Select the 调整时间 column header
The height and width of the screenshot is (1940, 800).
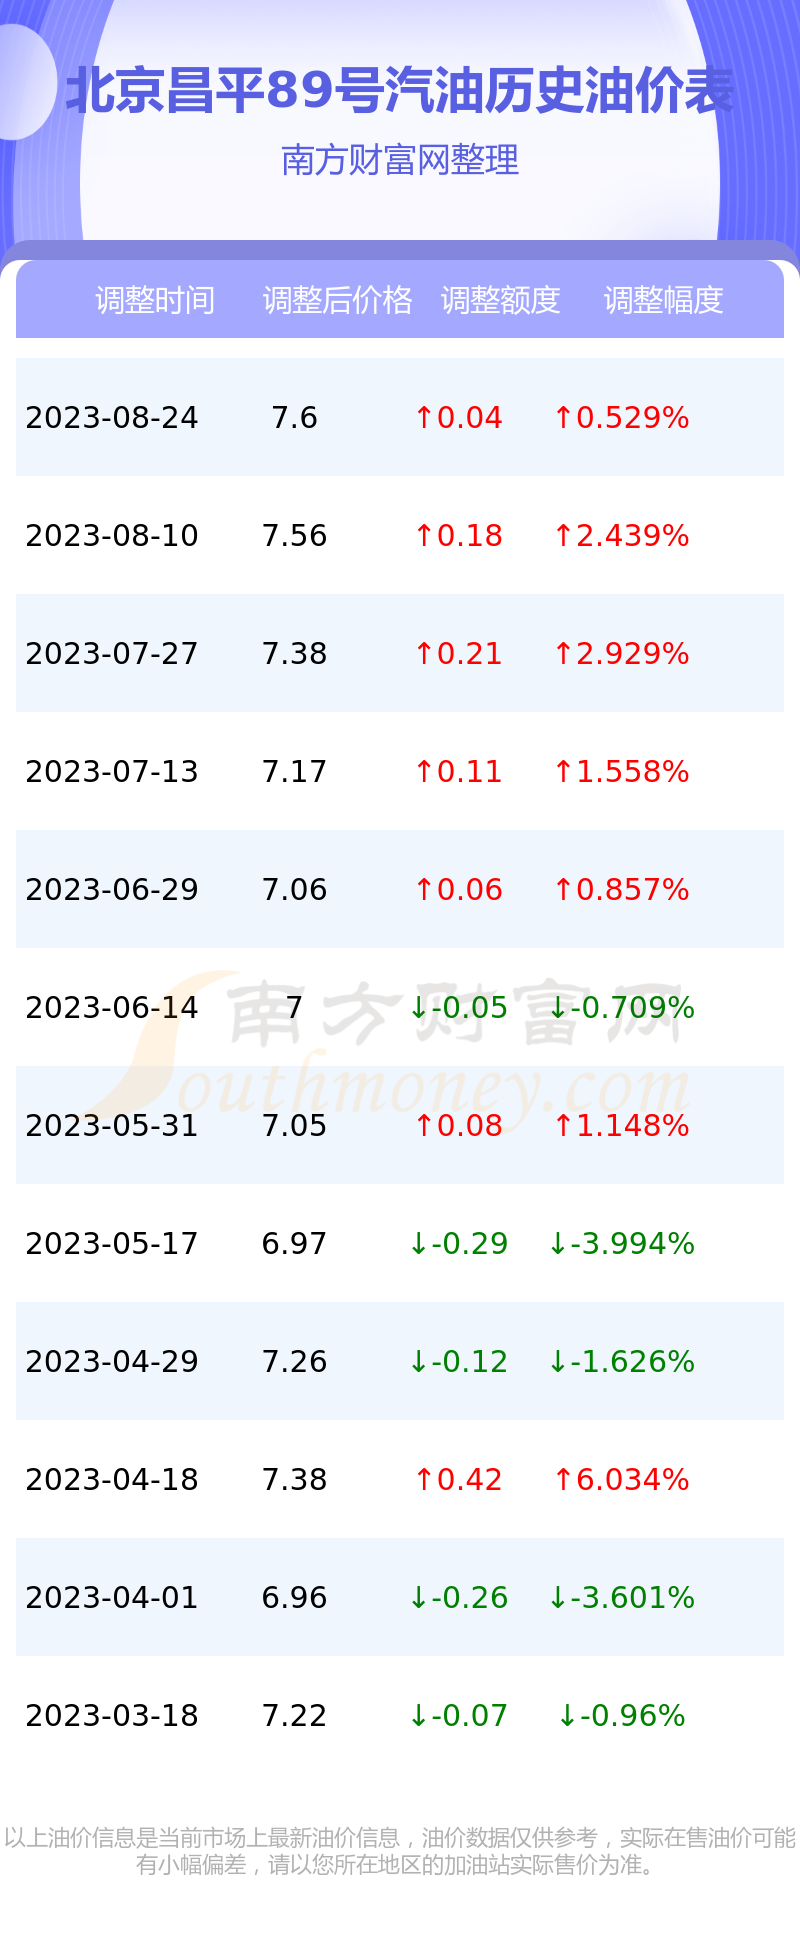155,300
